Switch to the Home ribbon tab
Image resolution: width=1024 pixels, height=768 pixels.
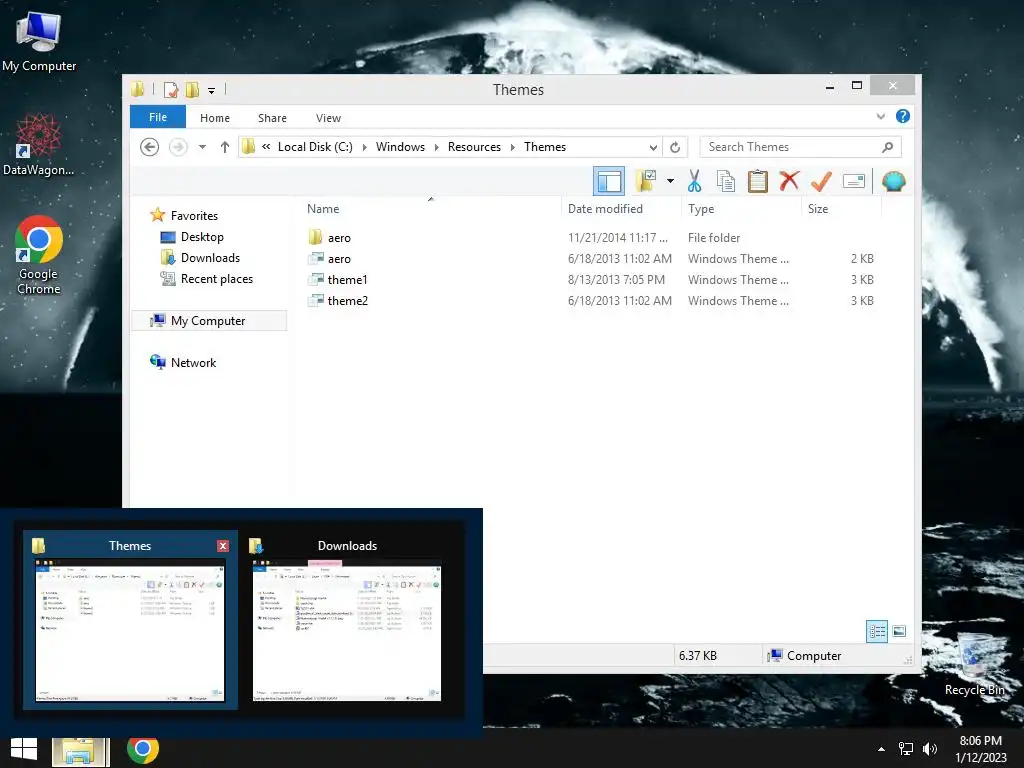215,118
